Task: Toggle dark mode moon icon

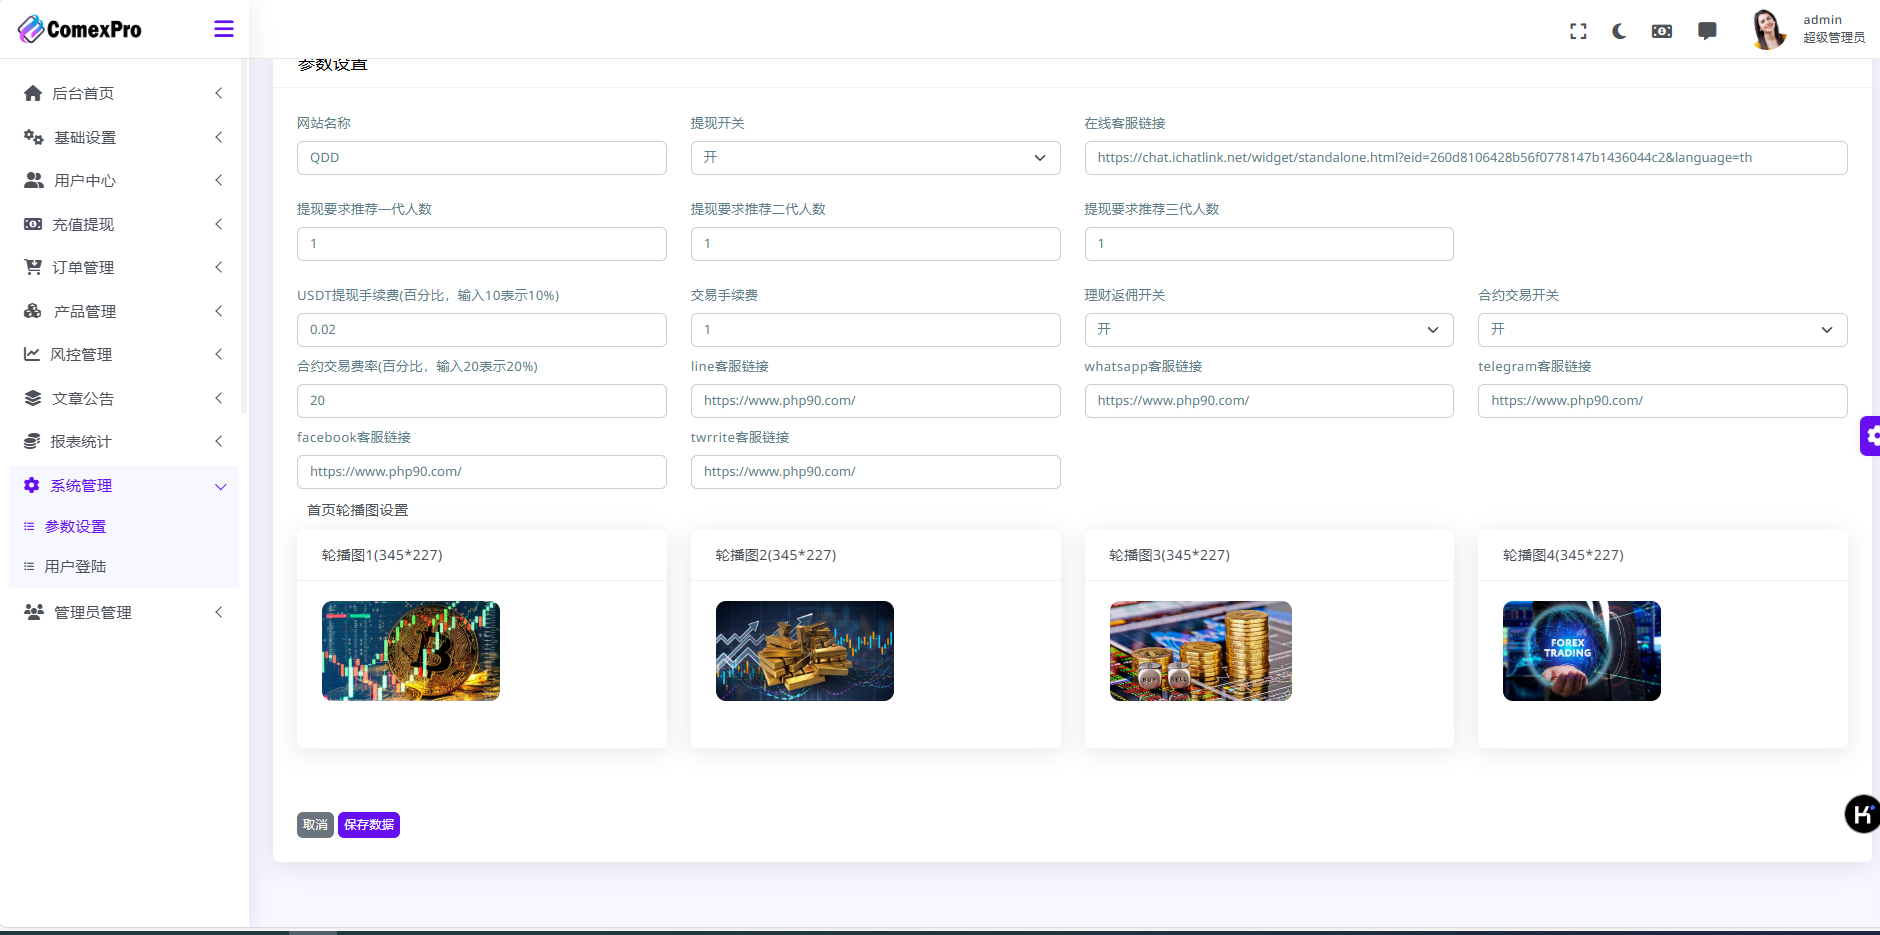Action: [x=1619, y=31]
